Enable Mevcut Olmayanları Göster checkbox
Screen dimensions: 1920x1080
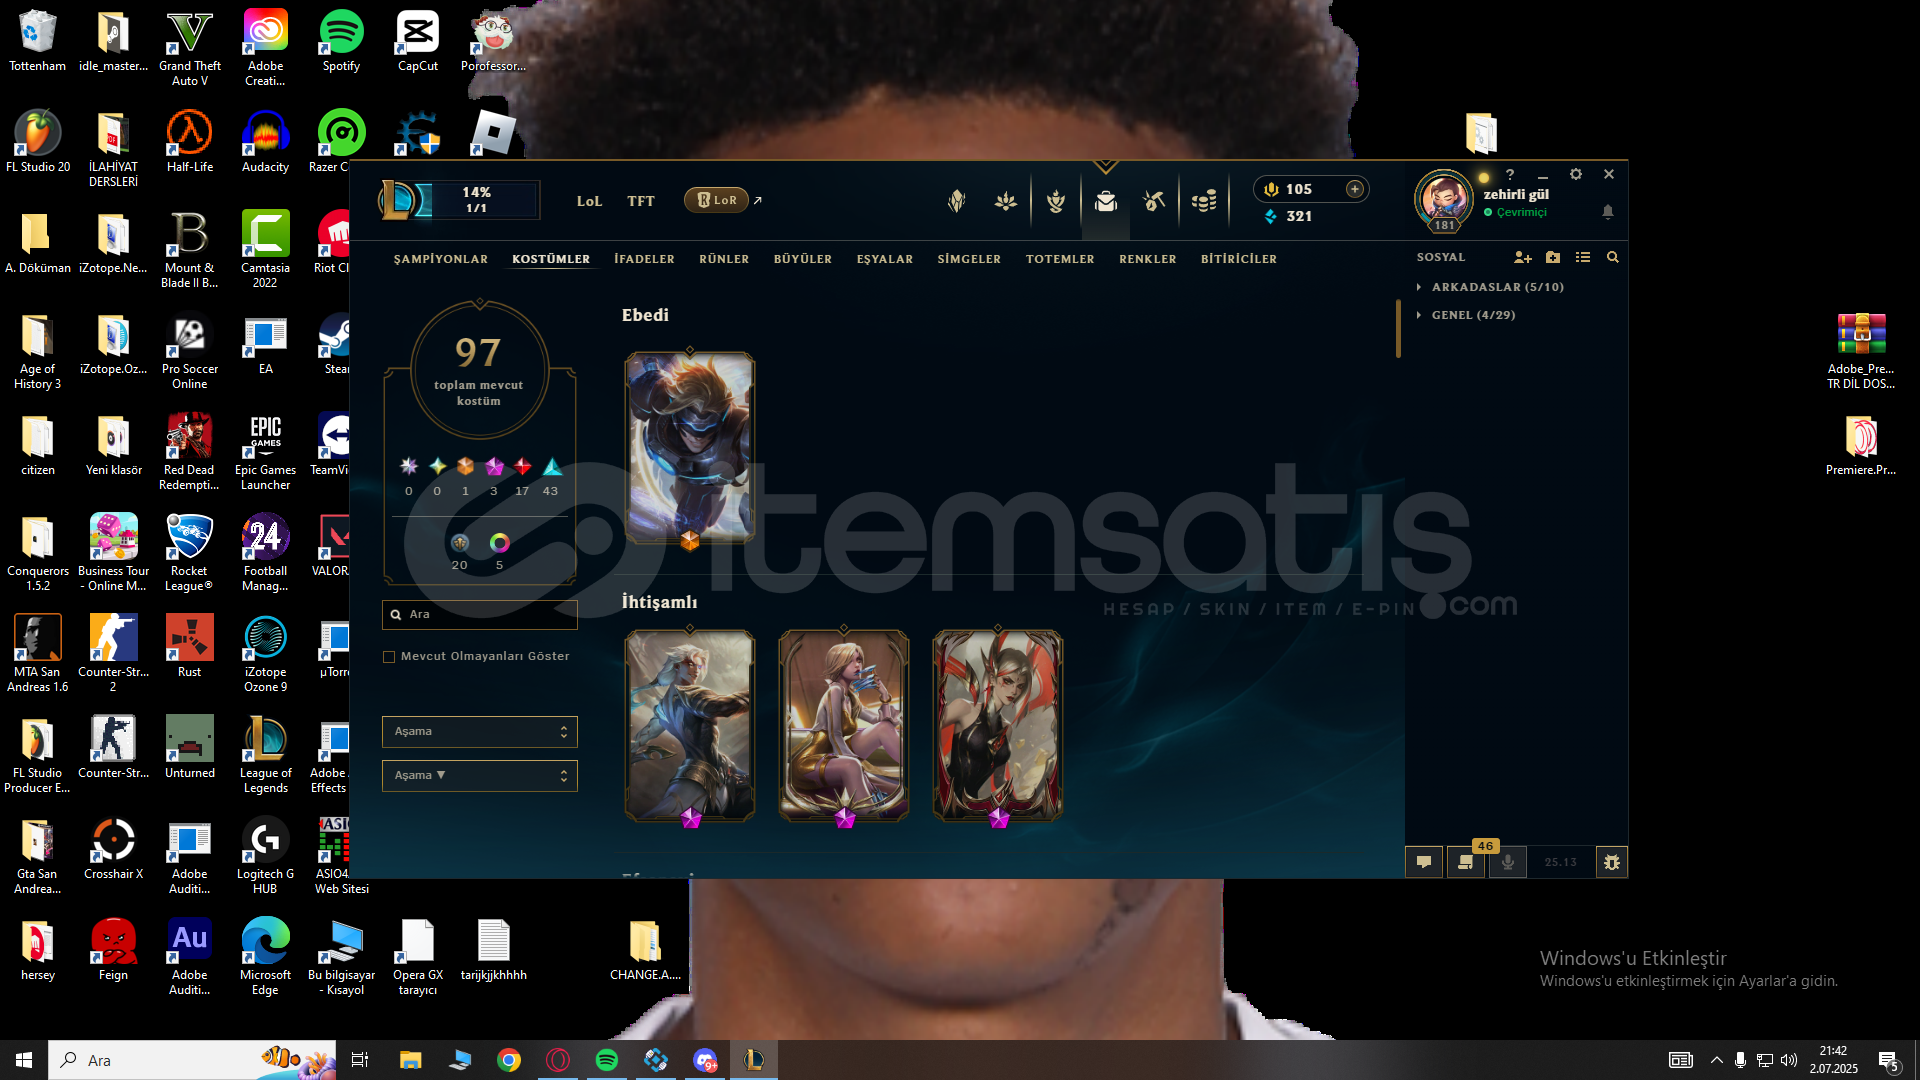[389, 657]
